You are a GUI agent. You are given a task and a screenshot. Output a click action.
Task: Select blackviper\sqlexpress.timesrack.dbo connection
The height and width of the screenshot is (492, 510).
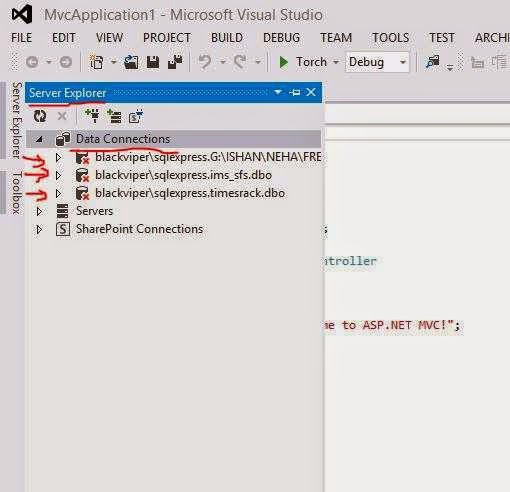coord(190,193)
